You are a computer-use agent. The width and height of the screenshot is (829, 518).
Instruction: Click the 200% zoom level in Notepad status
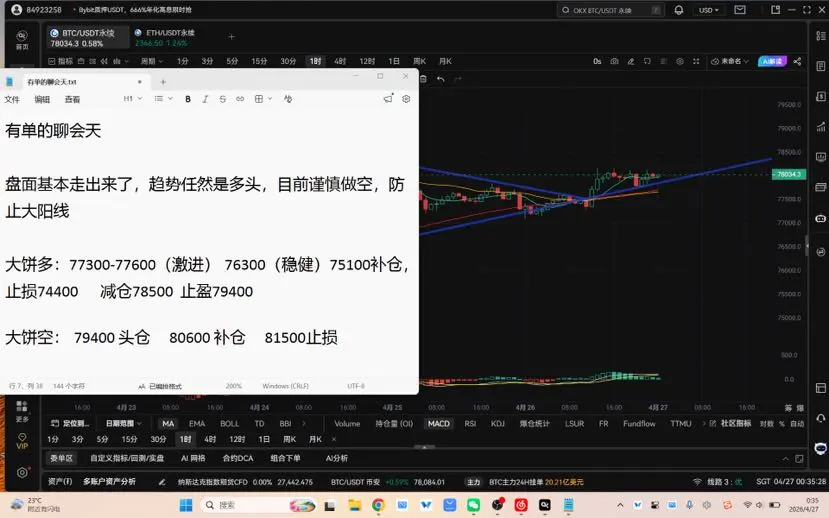coord(234,386)
